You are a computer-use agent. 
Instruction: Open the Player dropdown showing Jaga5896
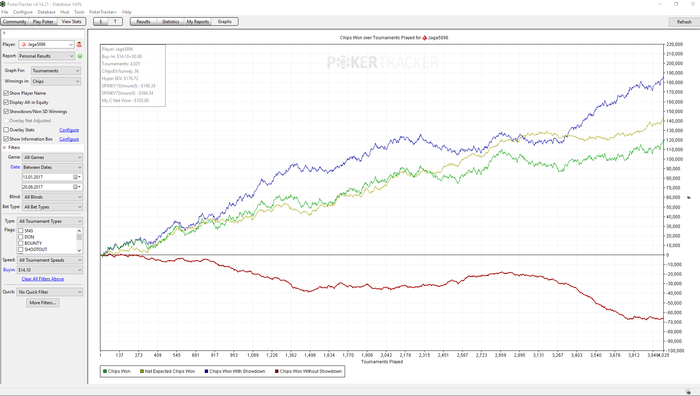(46, 44)
